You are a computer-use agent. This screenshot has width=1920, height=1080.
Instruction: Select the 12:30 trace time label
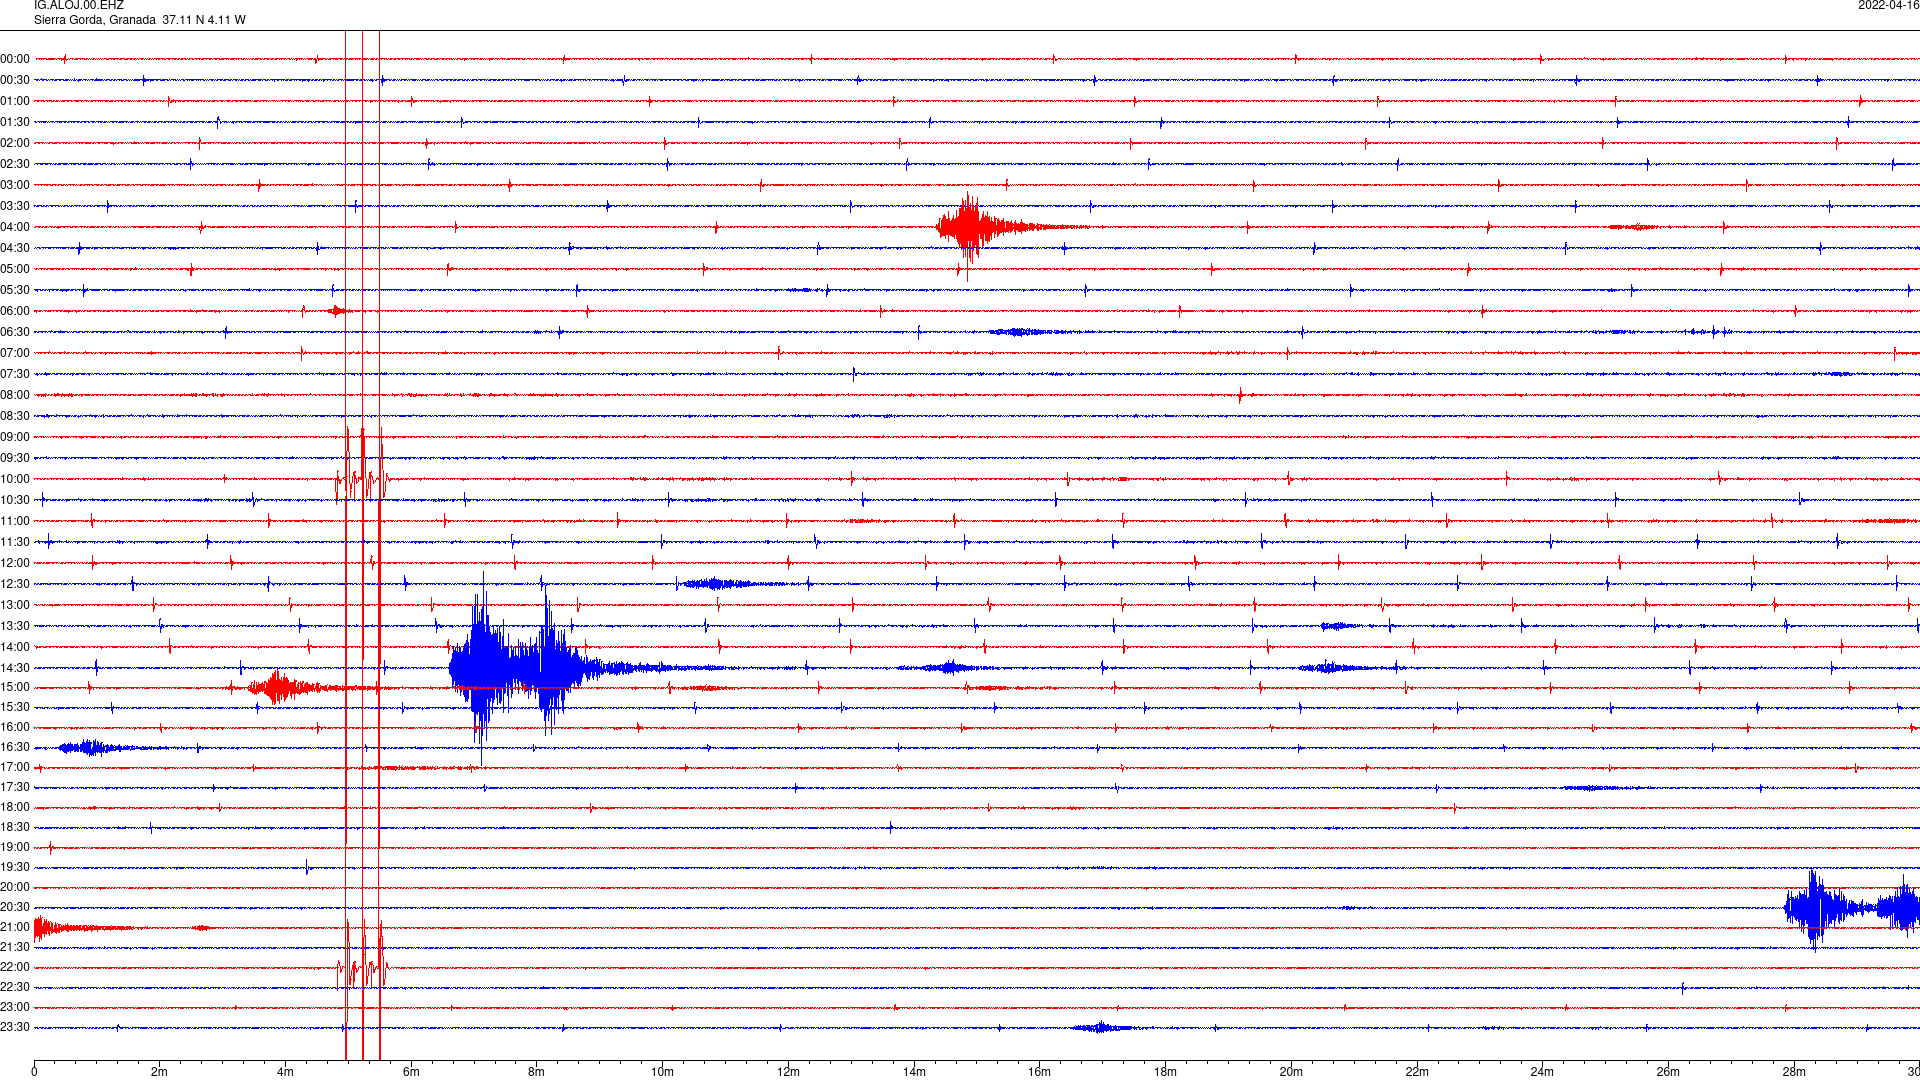[x=15, y=584]
